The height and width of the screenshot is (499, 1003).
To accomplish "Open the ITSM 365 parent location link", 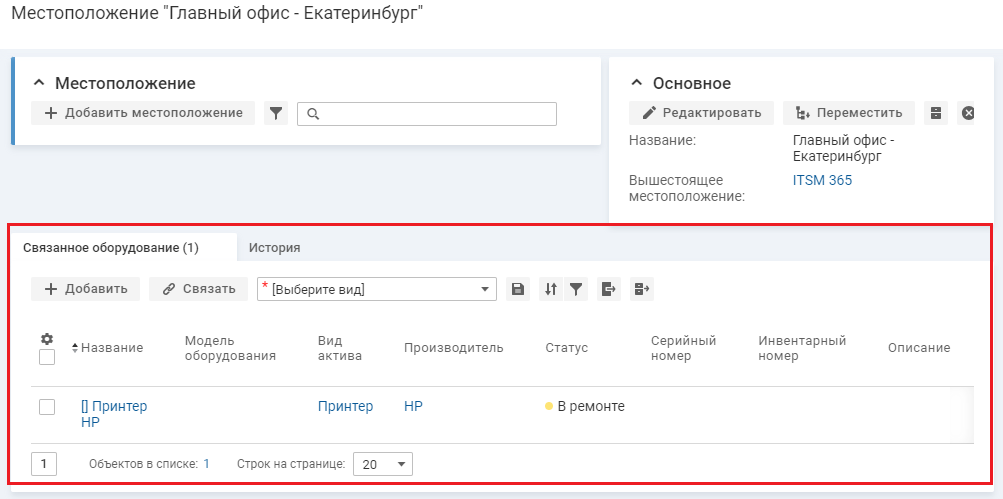I will click(x=822, y=181).
